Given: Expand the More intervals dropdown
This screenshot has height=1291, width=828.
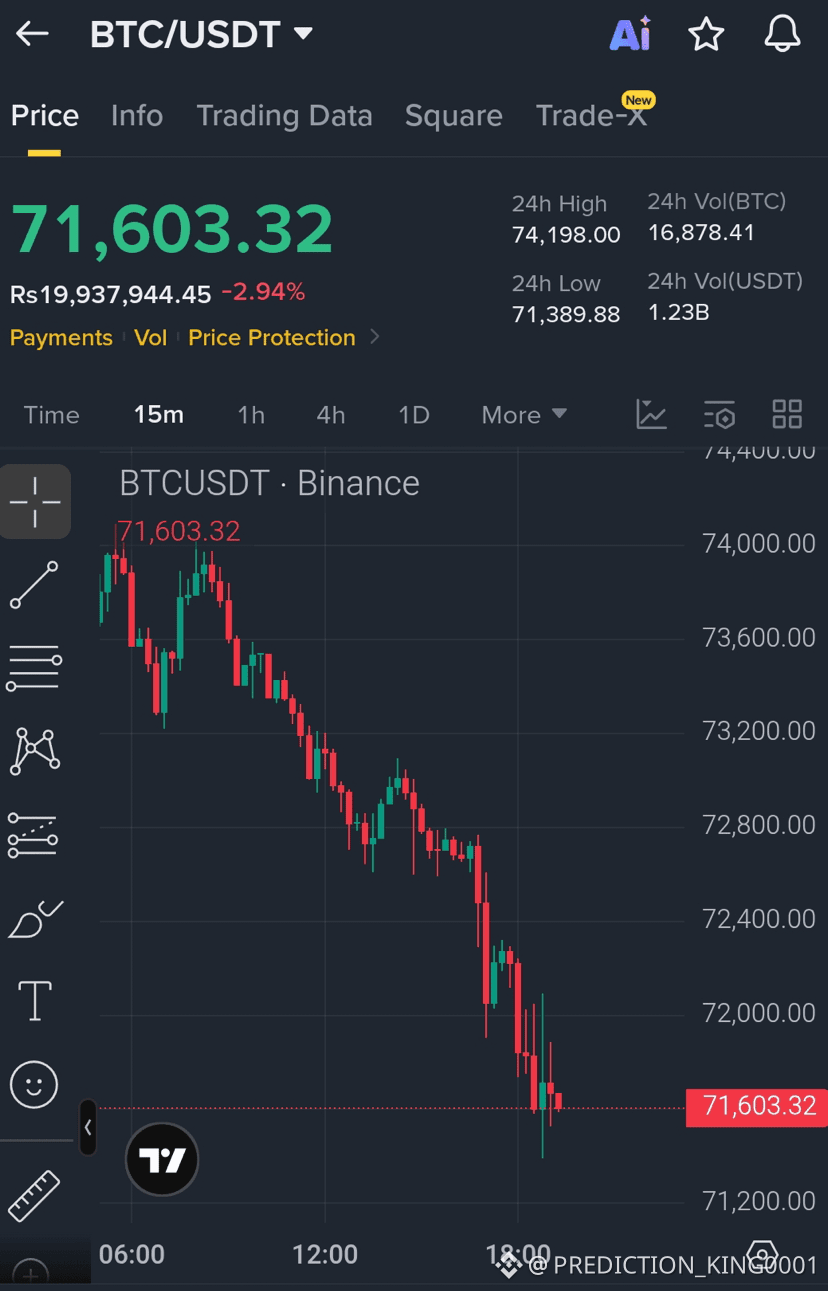Looking at the screenshot, I should pyautogui.click(x=524, y=415).
